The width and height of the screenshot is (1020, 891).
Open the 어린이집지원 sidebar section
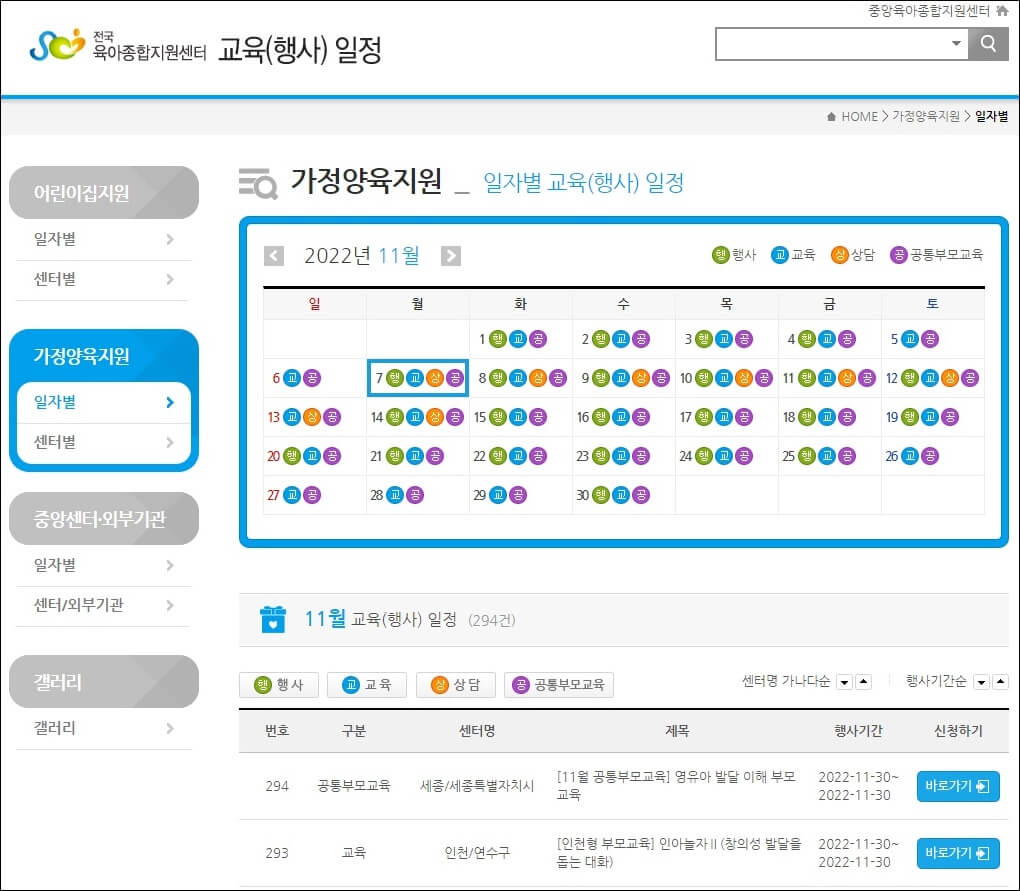coord(103,192)
